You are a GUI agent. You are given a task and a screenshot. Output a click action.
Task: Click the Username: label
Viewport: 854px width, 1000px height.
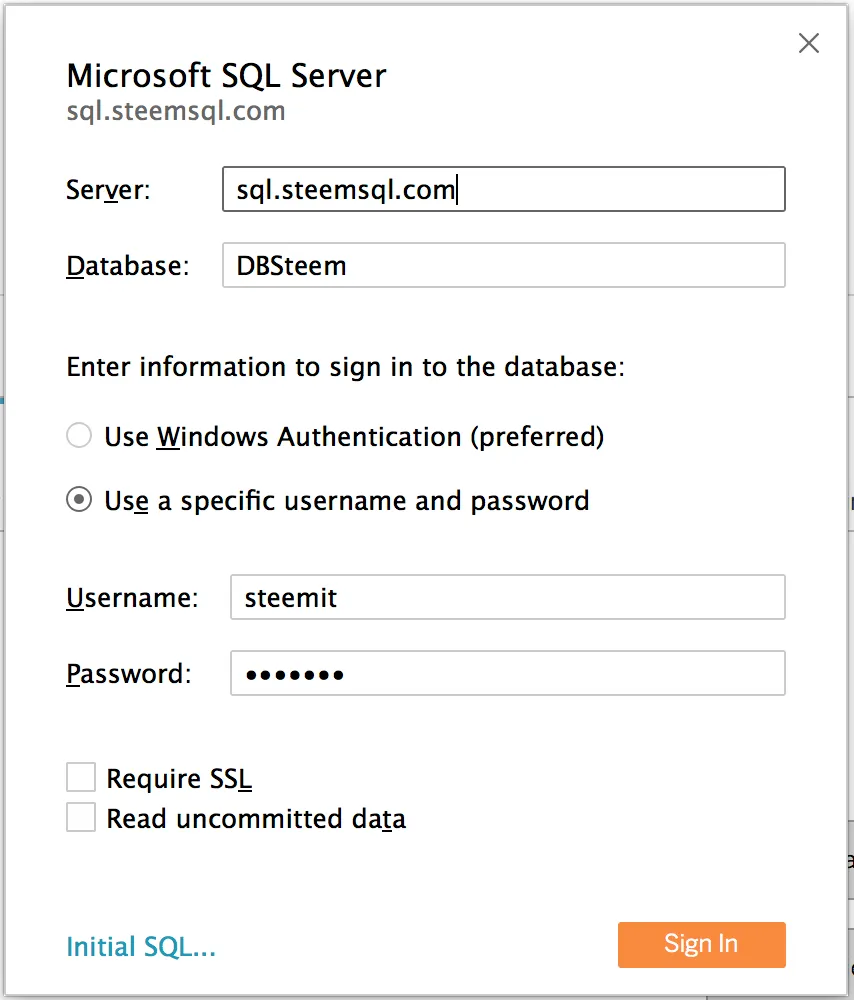pos(133,598)
